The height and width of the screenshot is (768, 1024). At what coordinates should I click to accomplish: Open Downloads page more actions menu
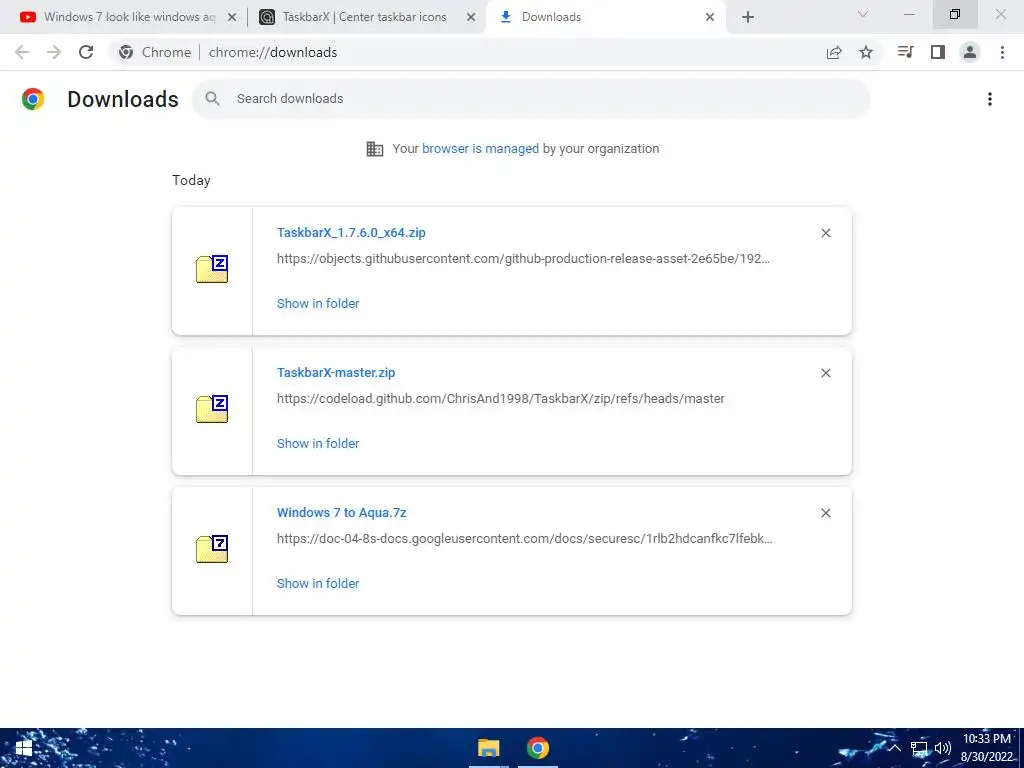(x=990, y=99)
